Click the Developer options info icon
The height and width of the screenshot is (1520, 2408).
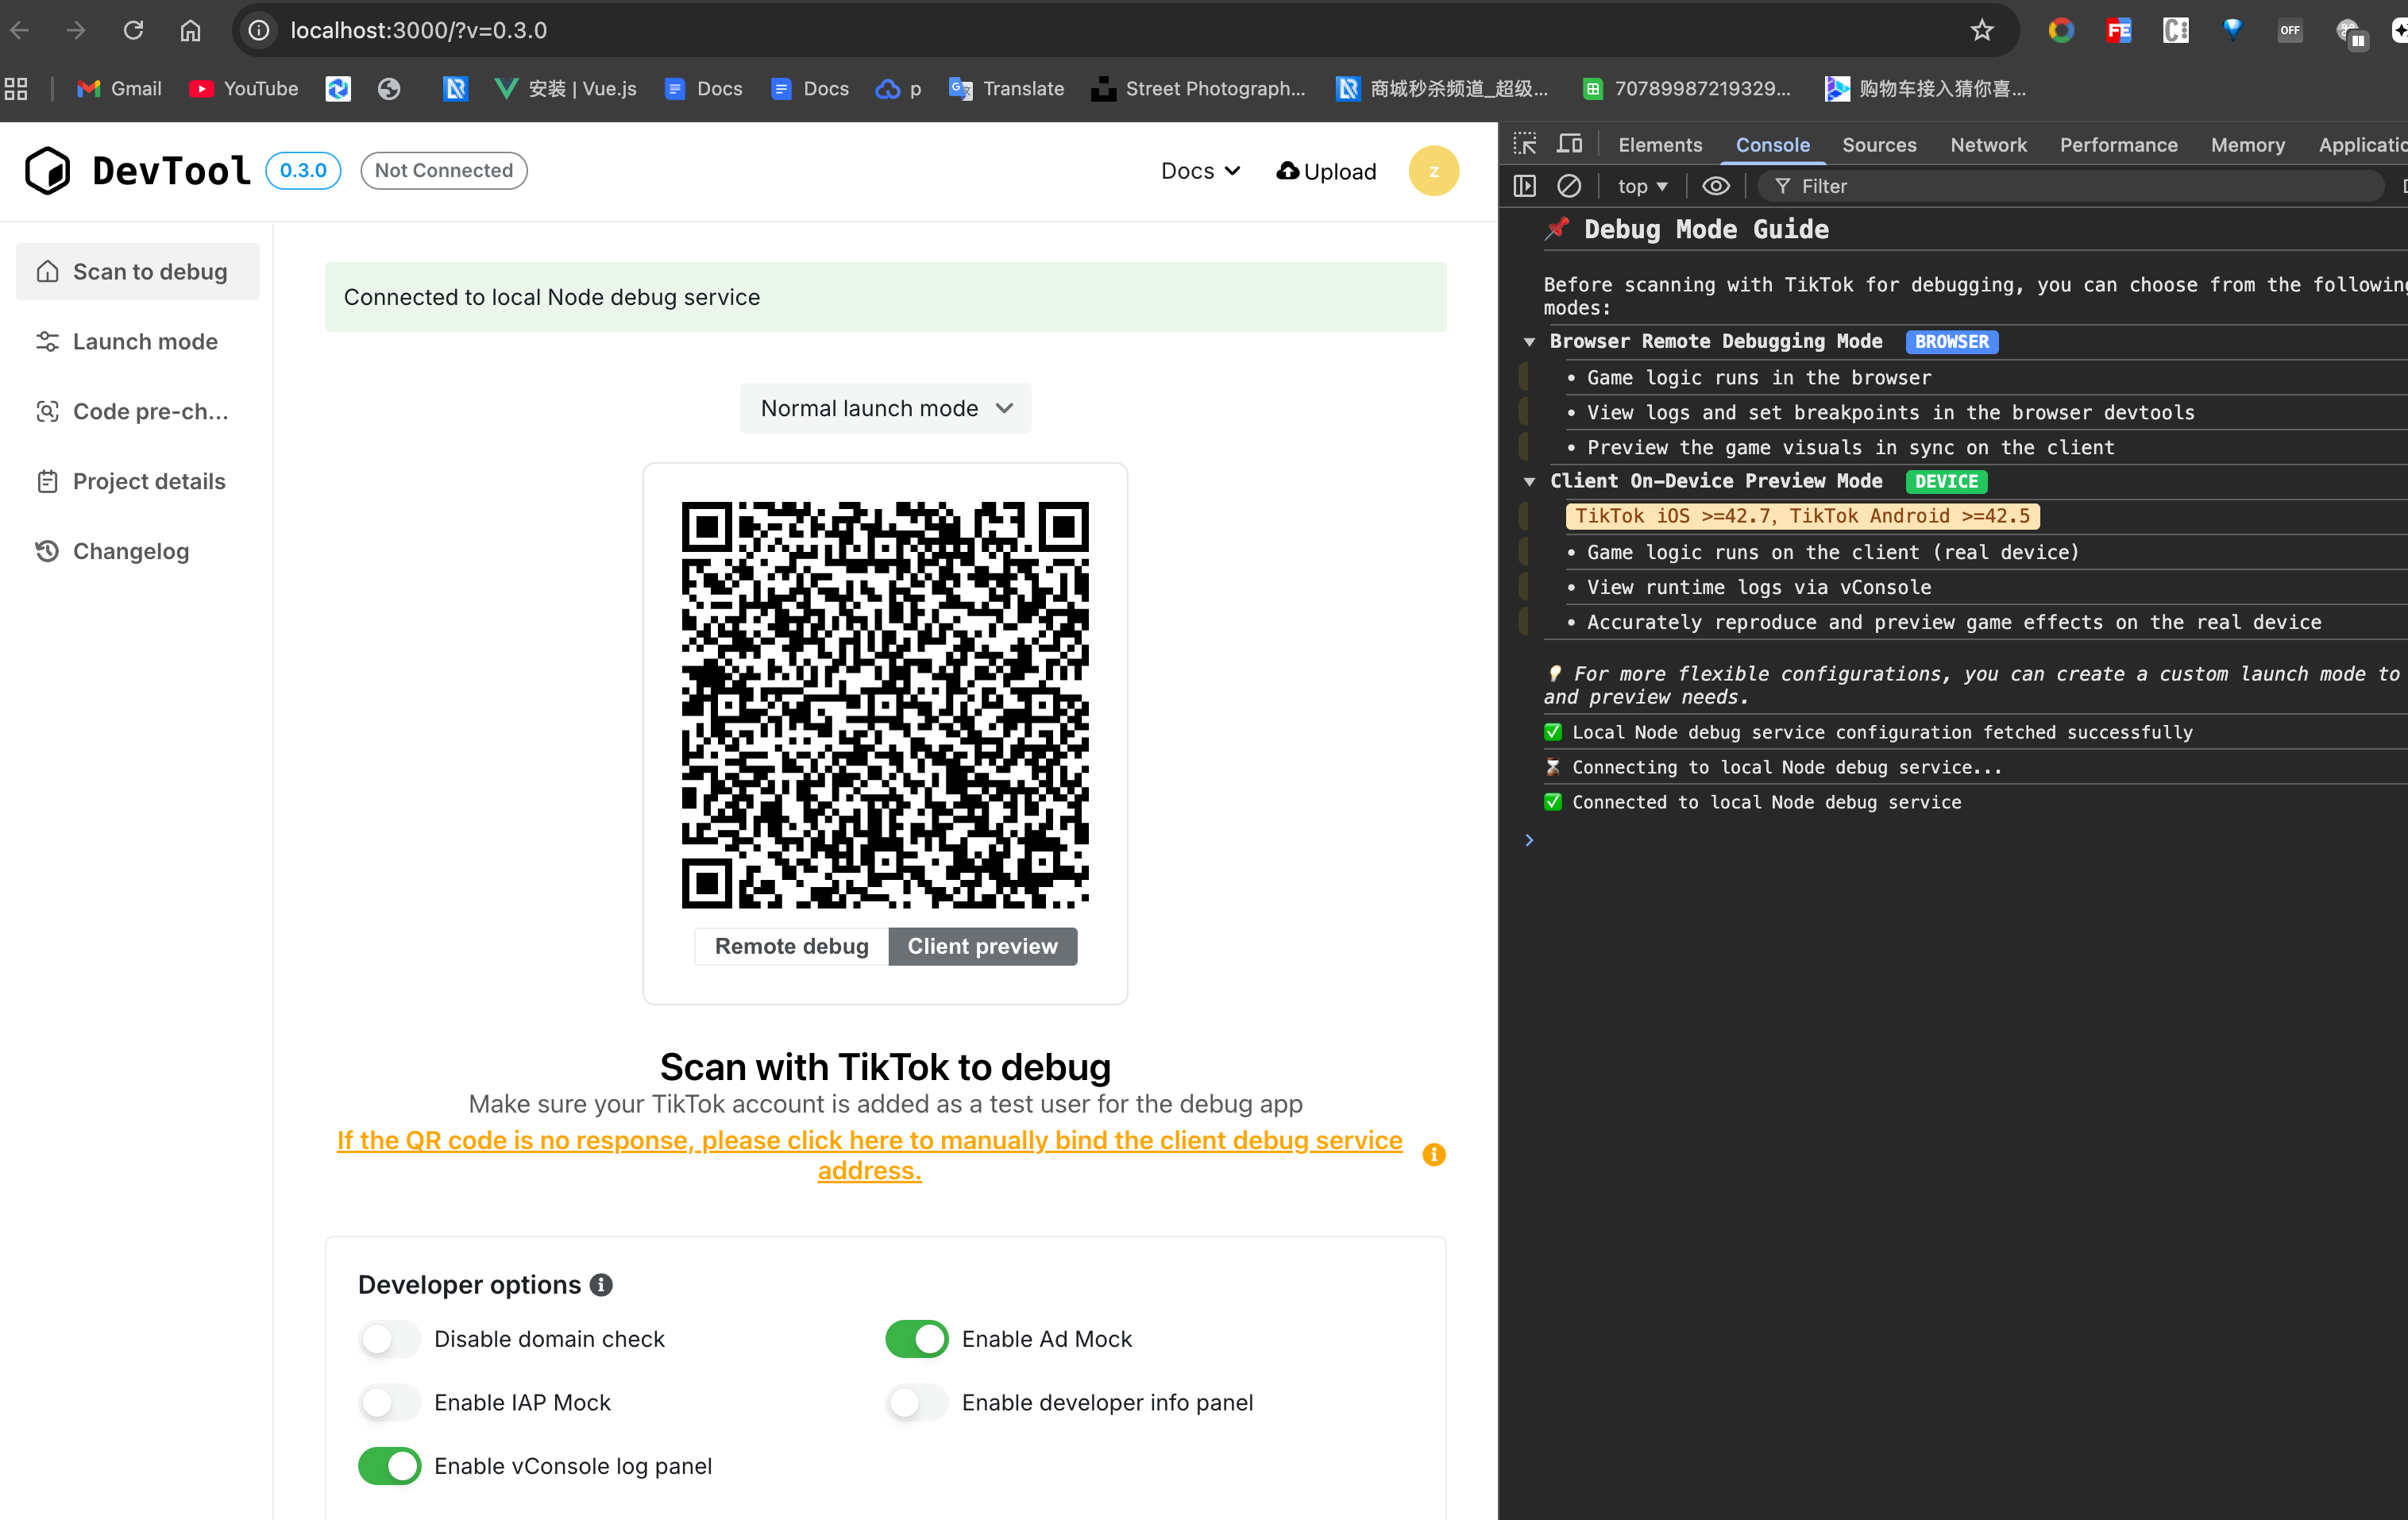(x=601, y=1285)
